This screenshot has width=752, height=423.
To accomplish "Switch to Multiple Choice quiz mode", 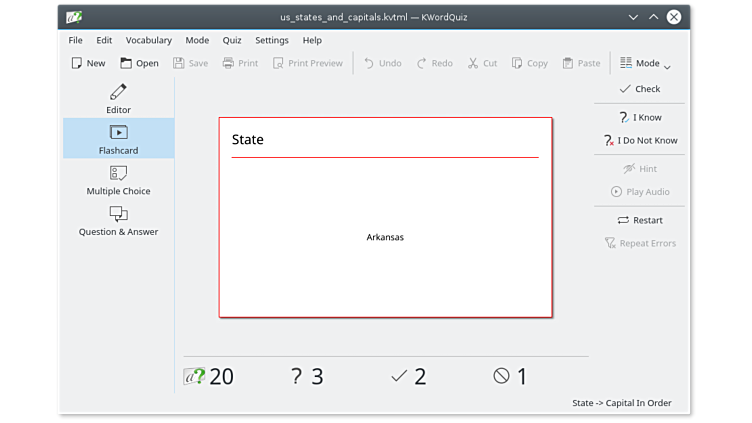I will 118,180.
